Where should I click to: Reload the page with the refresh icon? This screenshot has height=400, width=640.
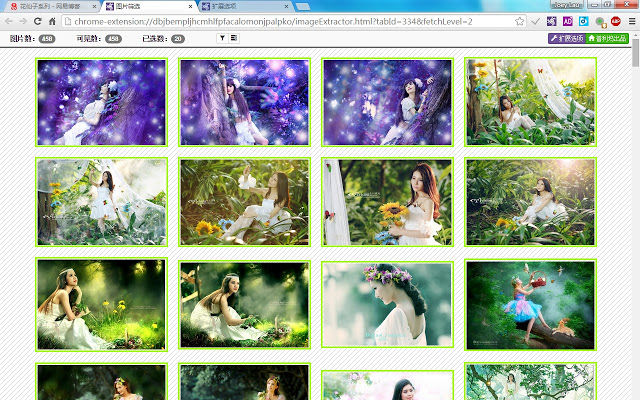point(38,21)
